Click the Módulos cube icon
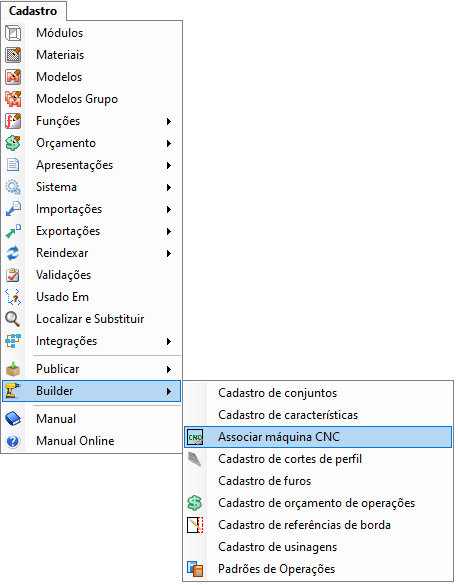This screenshot has height=585, width=458. pos(13,33)
